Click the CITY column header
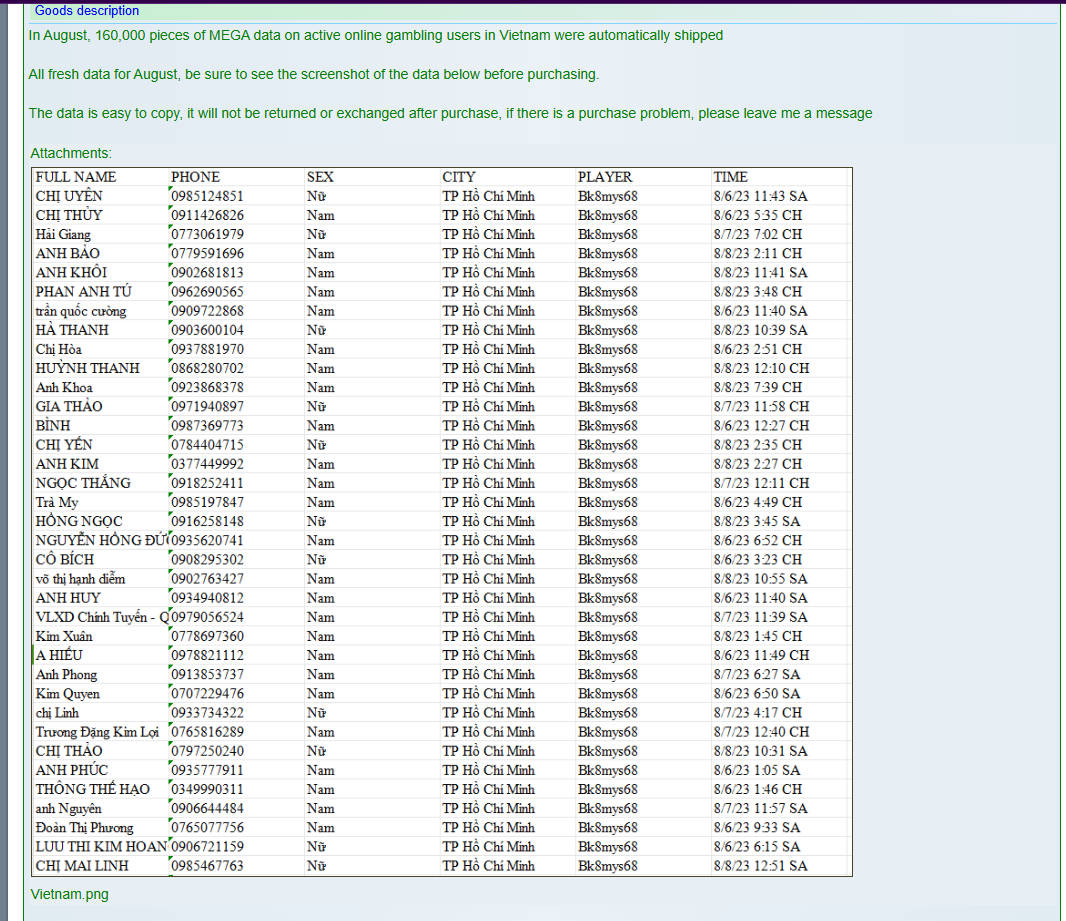The width and height of the screenshot is (1066, 921). [x=459, y=177]
